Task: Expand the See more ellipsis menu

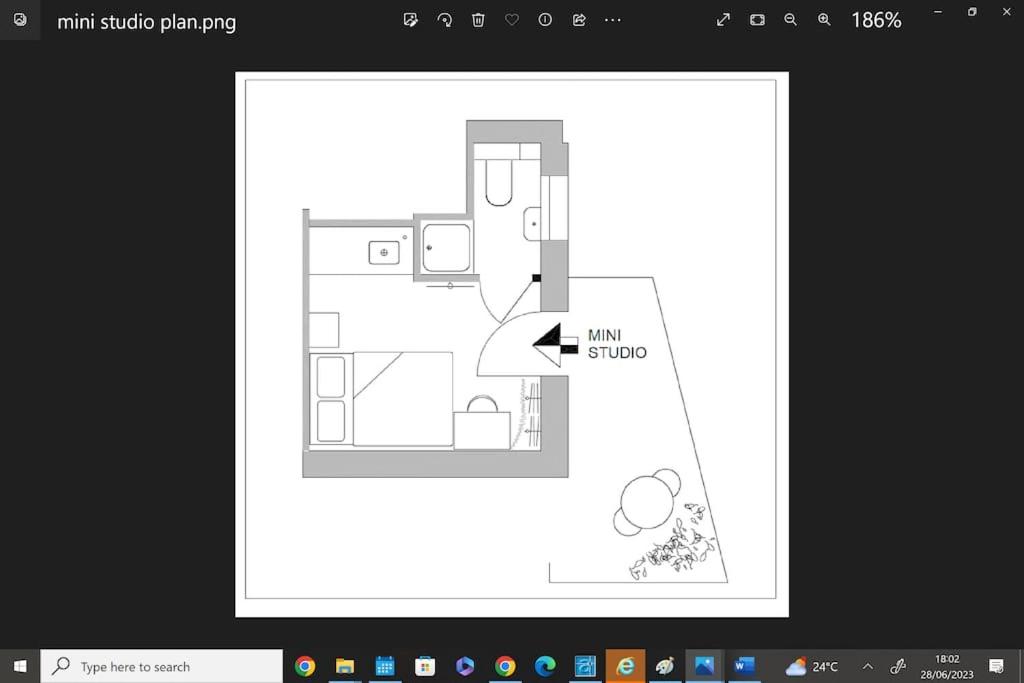Action: point(613,20)
